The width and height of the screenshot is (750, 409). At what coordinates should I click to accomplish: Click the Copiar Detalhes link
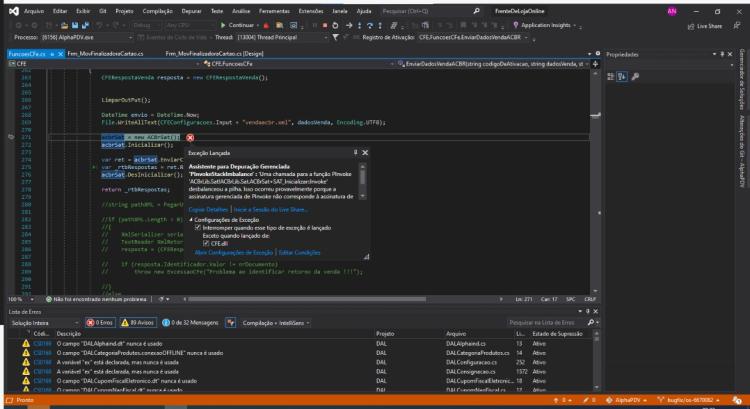coord(208,210)
